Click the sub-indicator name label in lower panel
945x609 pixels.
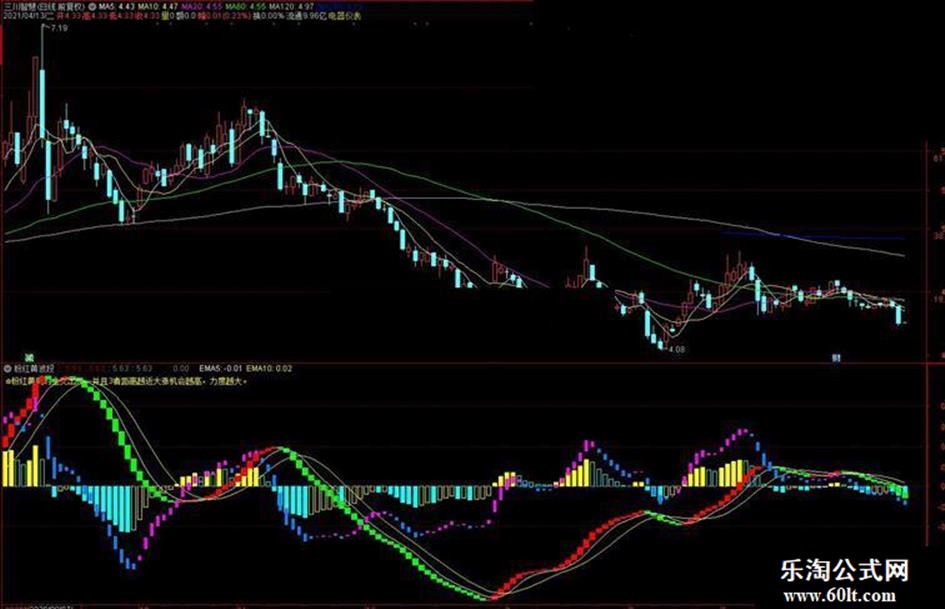[x=34, y=368]
